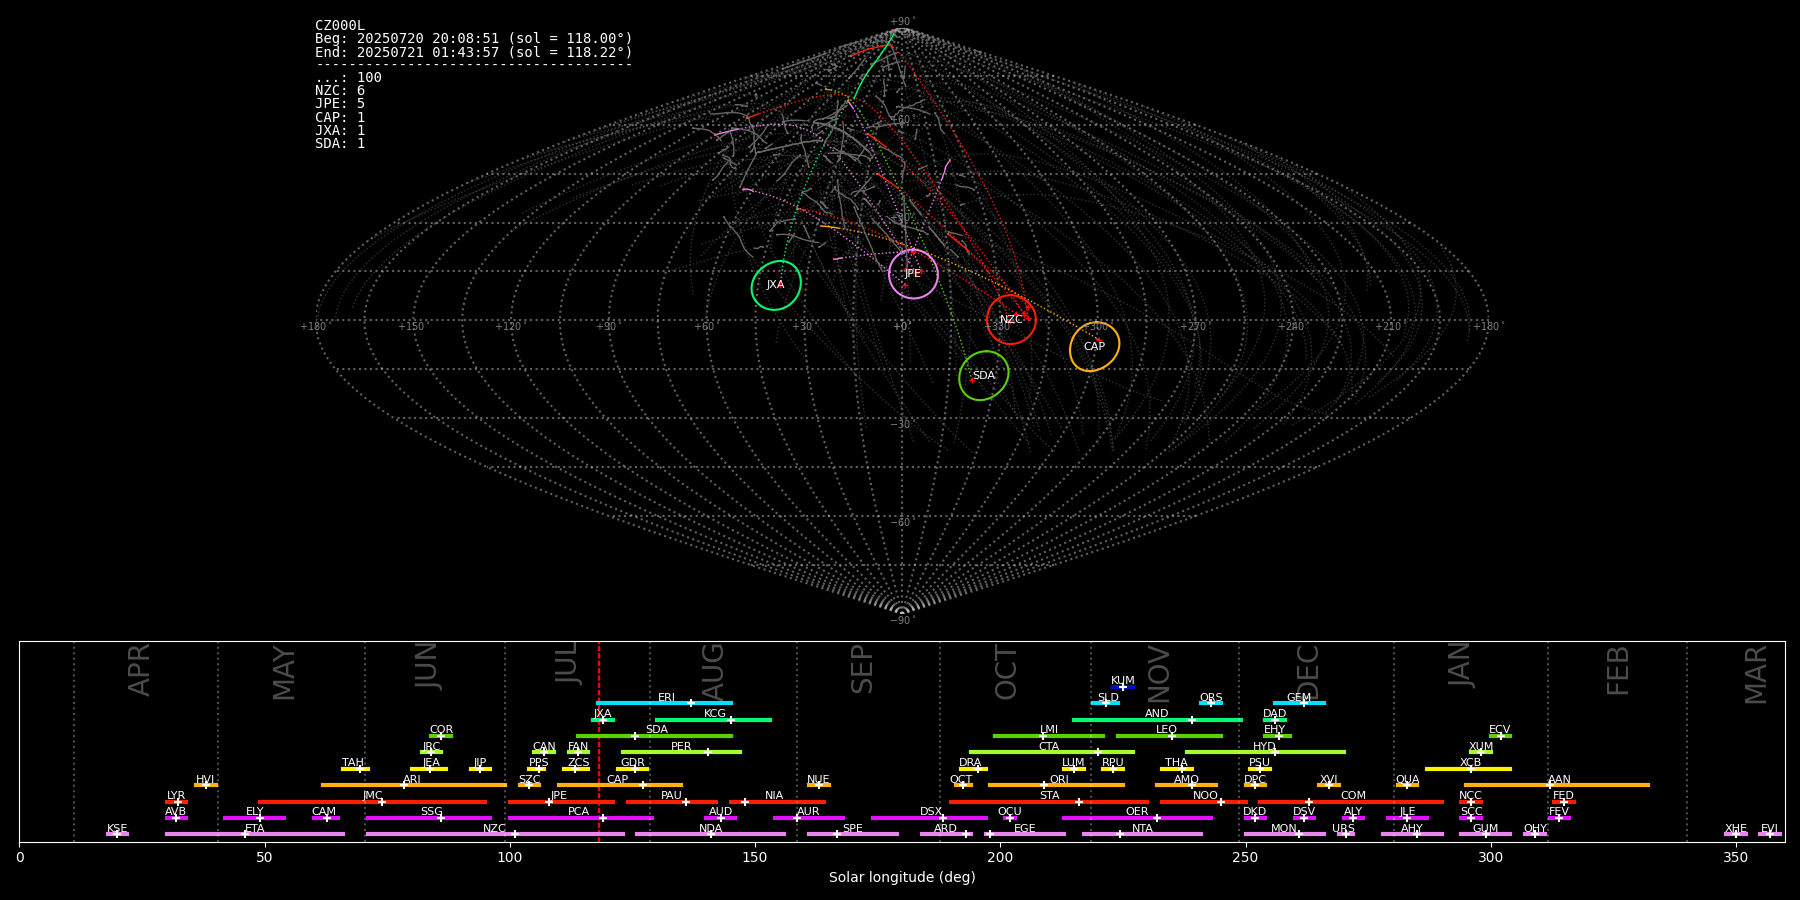Select the '...: 100' sporadic count line
1800x900 pixels.
pos(348,78)
